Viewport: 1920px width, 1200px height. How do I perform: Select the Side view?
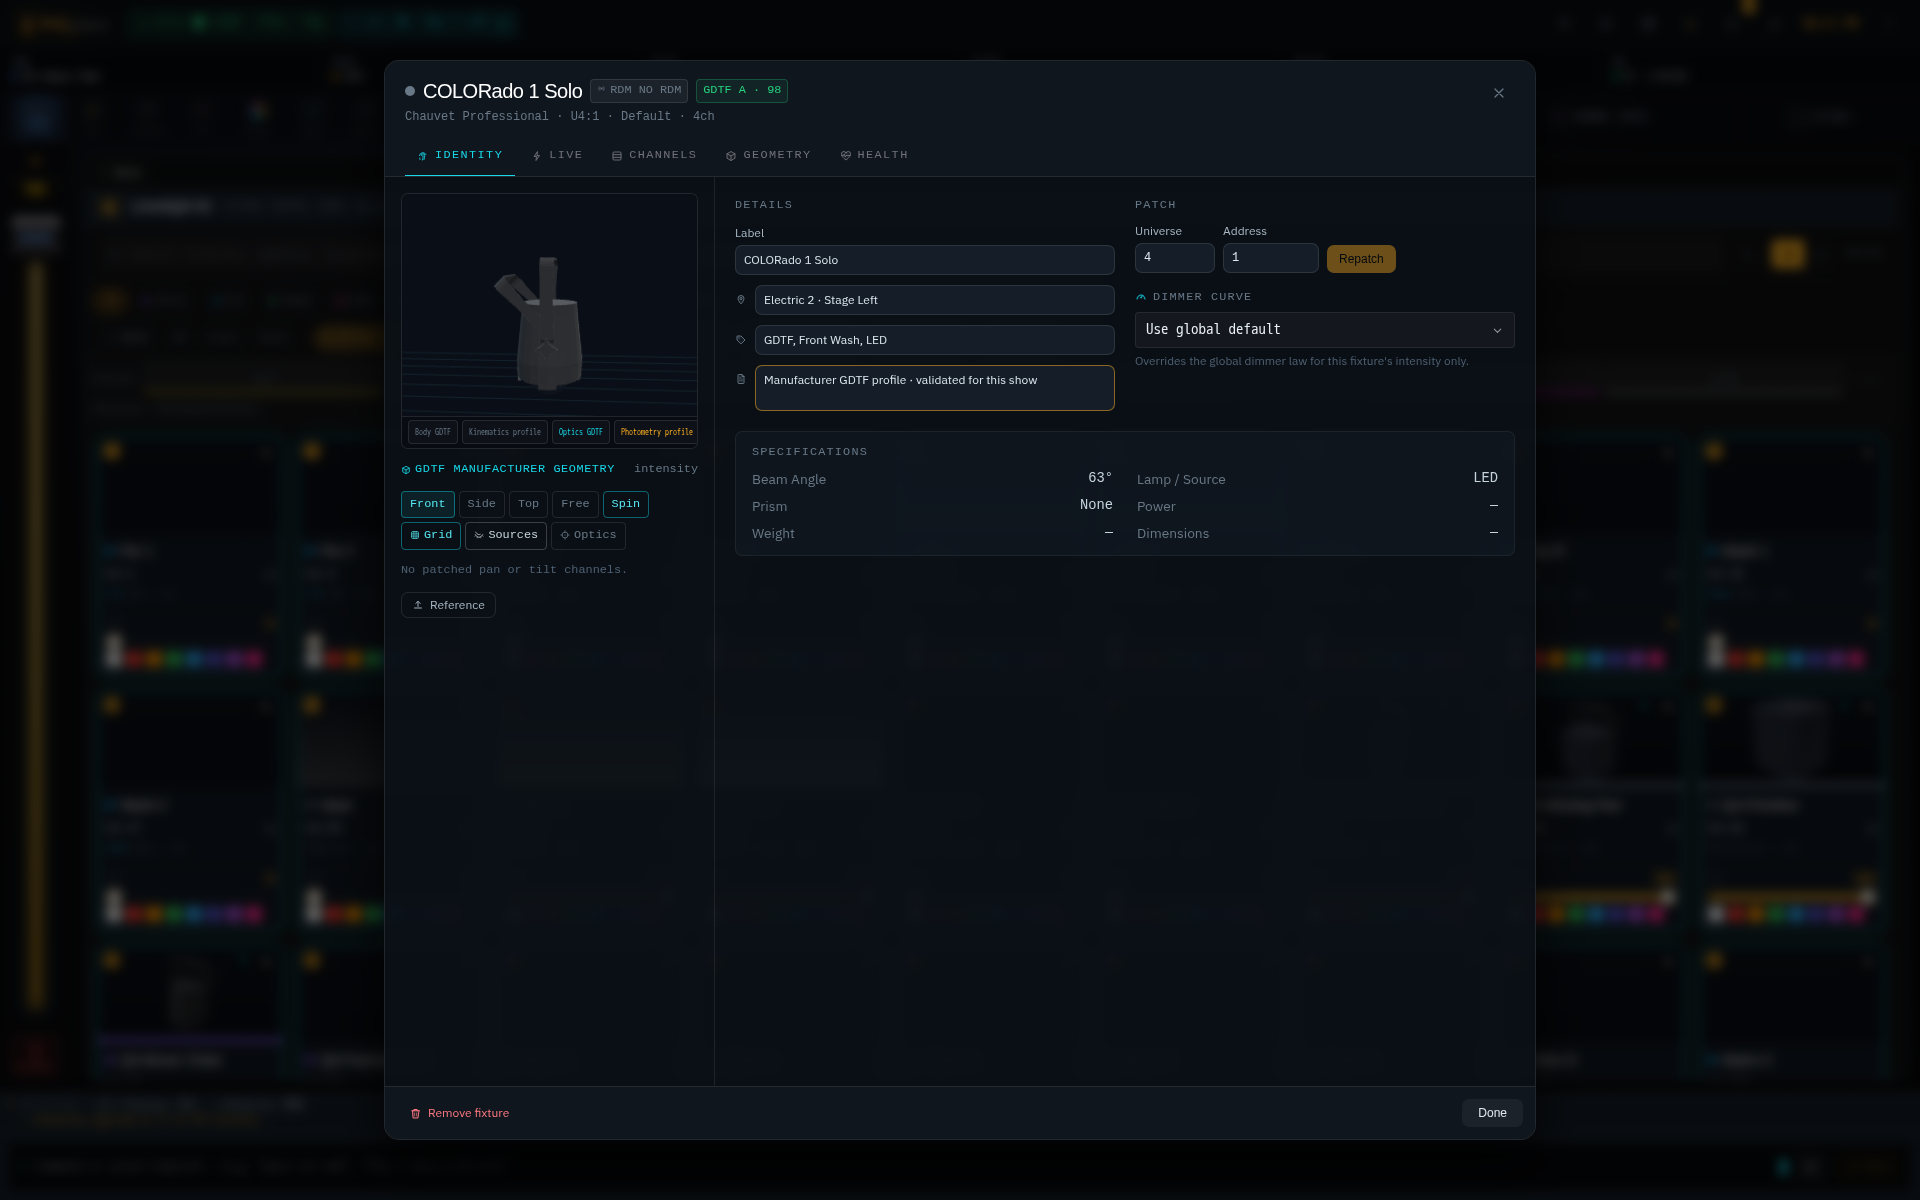pyautogui.click(x=482, y=504)
